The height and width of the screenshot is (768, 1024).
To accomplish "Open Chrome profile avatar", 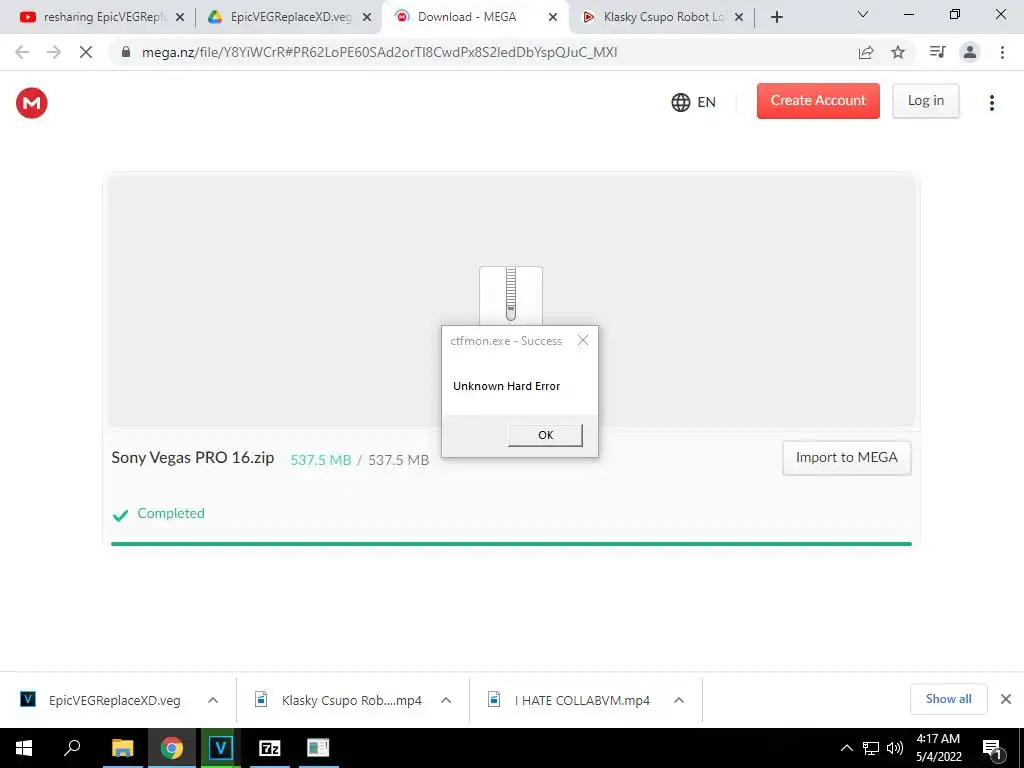I will coord(970,52).
